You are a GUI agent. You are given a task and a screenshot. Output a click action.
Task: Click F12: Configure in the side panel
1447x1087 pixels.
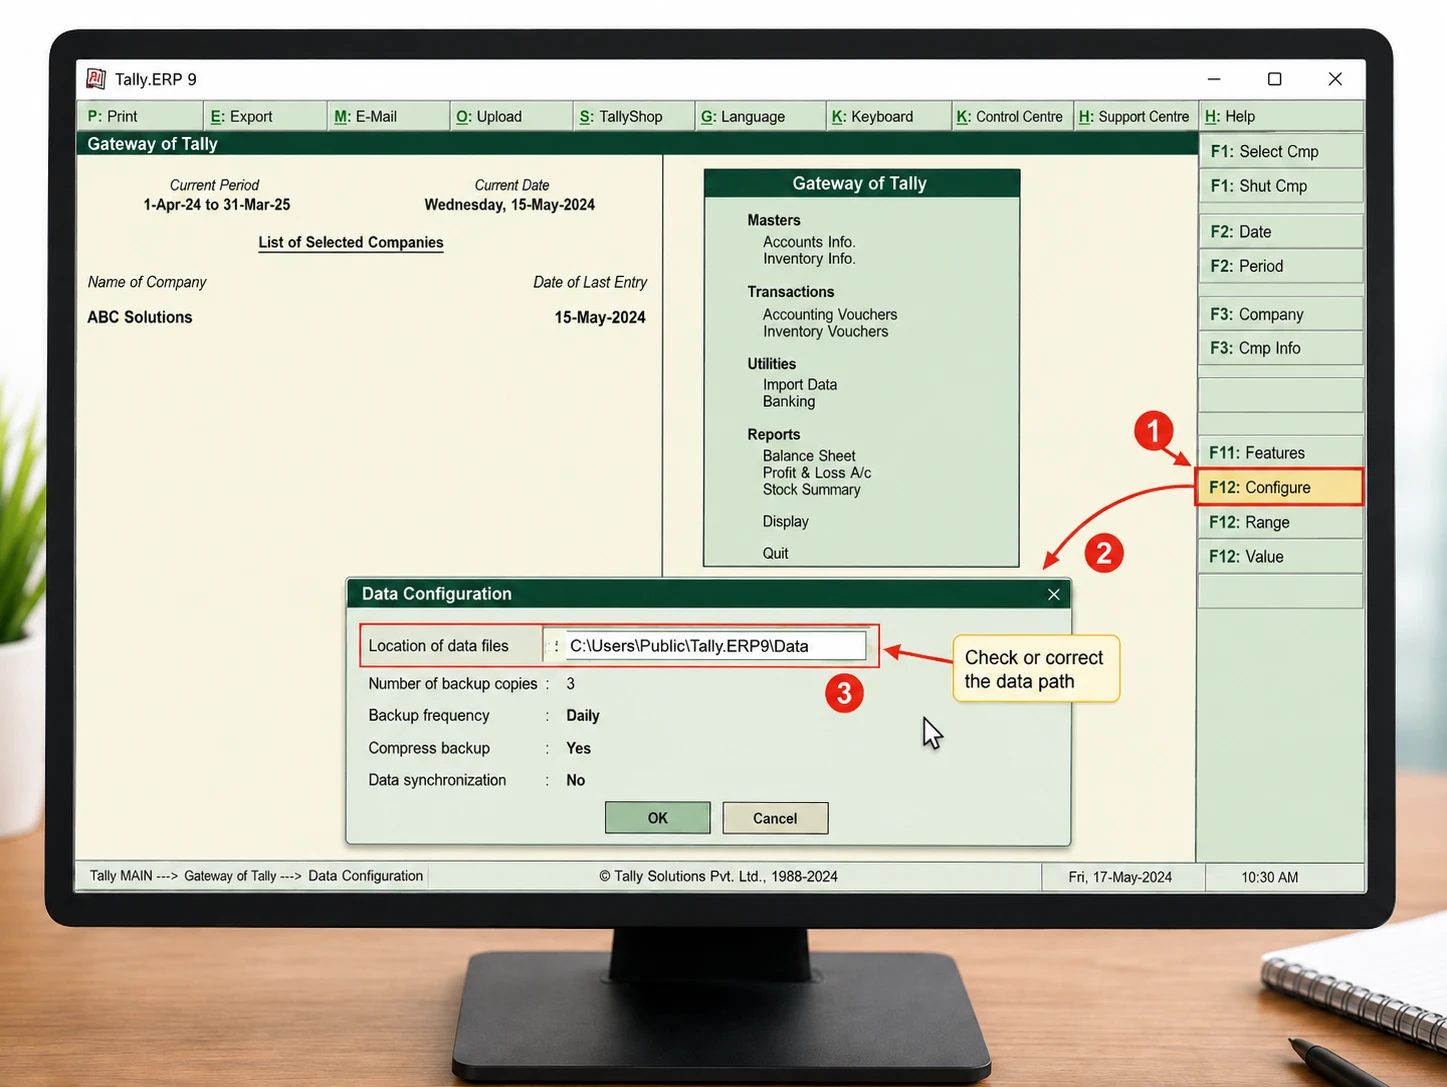click(1280, 487)
